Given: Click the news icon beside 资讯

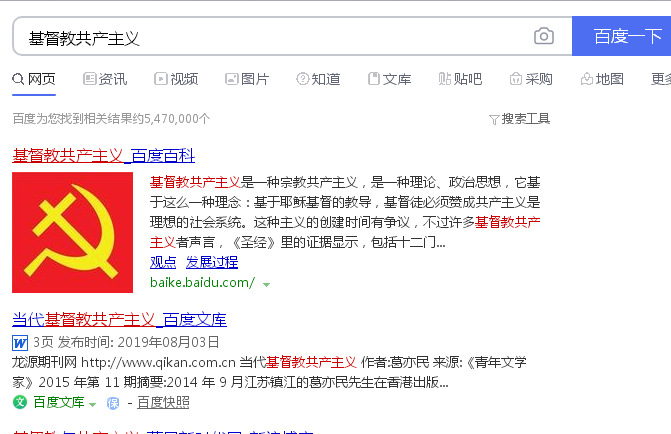Looking at the screenshot, I should pos(89,79).
